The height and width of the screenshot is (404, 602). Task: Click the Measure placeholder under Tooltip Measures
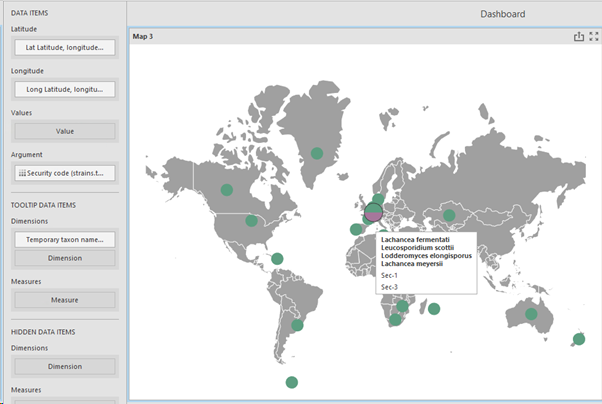tap(64, 299)
